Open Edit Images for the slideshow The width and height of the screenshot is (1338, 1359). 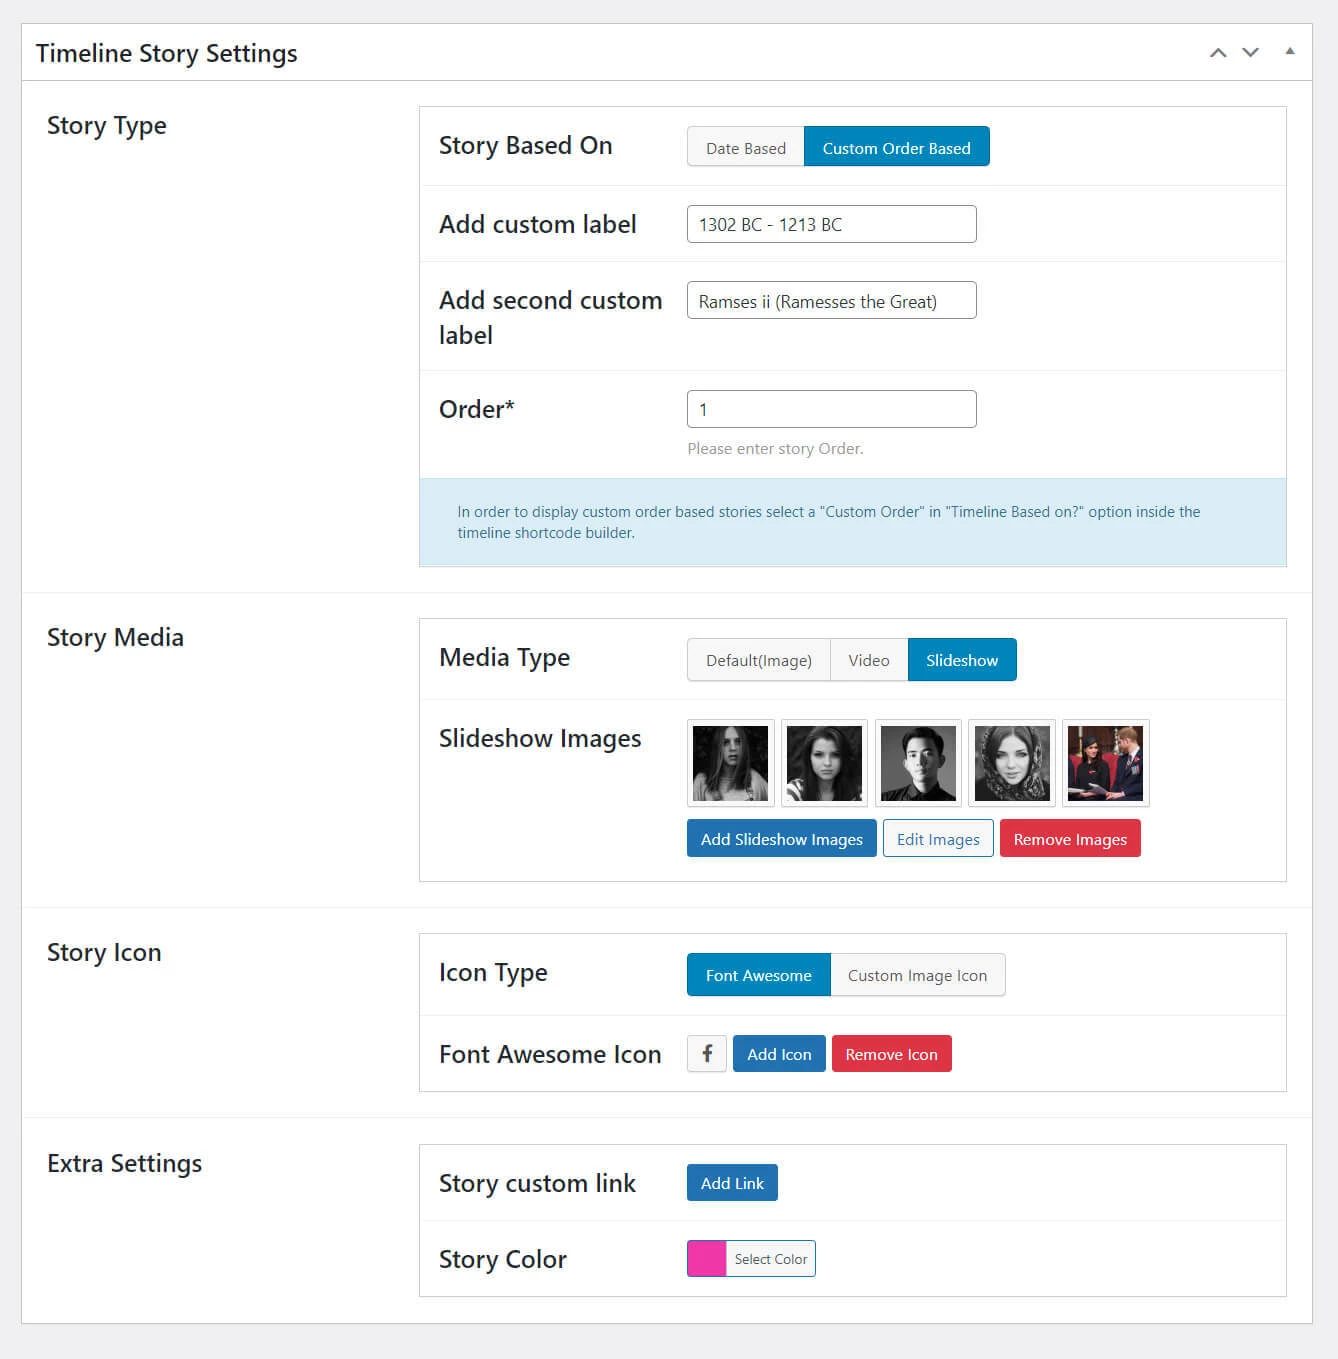pyautogui.click(x=937, y=838)
